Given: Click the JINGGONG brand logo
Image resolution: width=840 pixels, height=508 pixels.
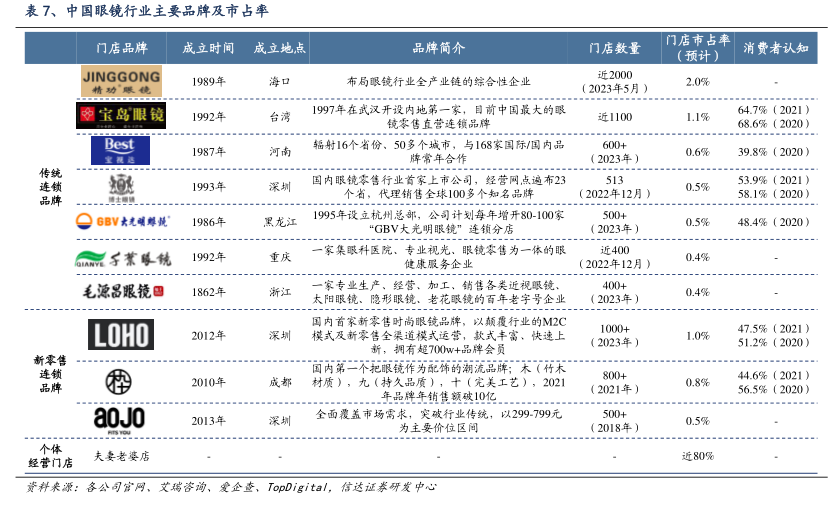Looking at the screenshot, I should [121, 81].
